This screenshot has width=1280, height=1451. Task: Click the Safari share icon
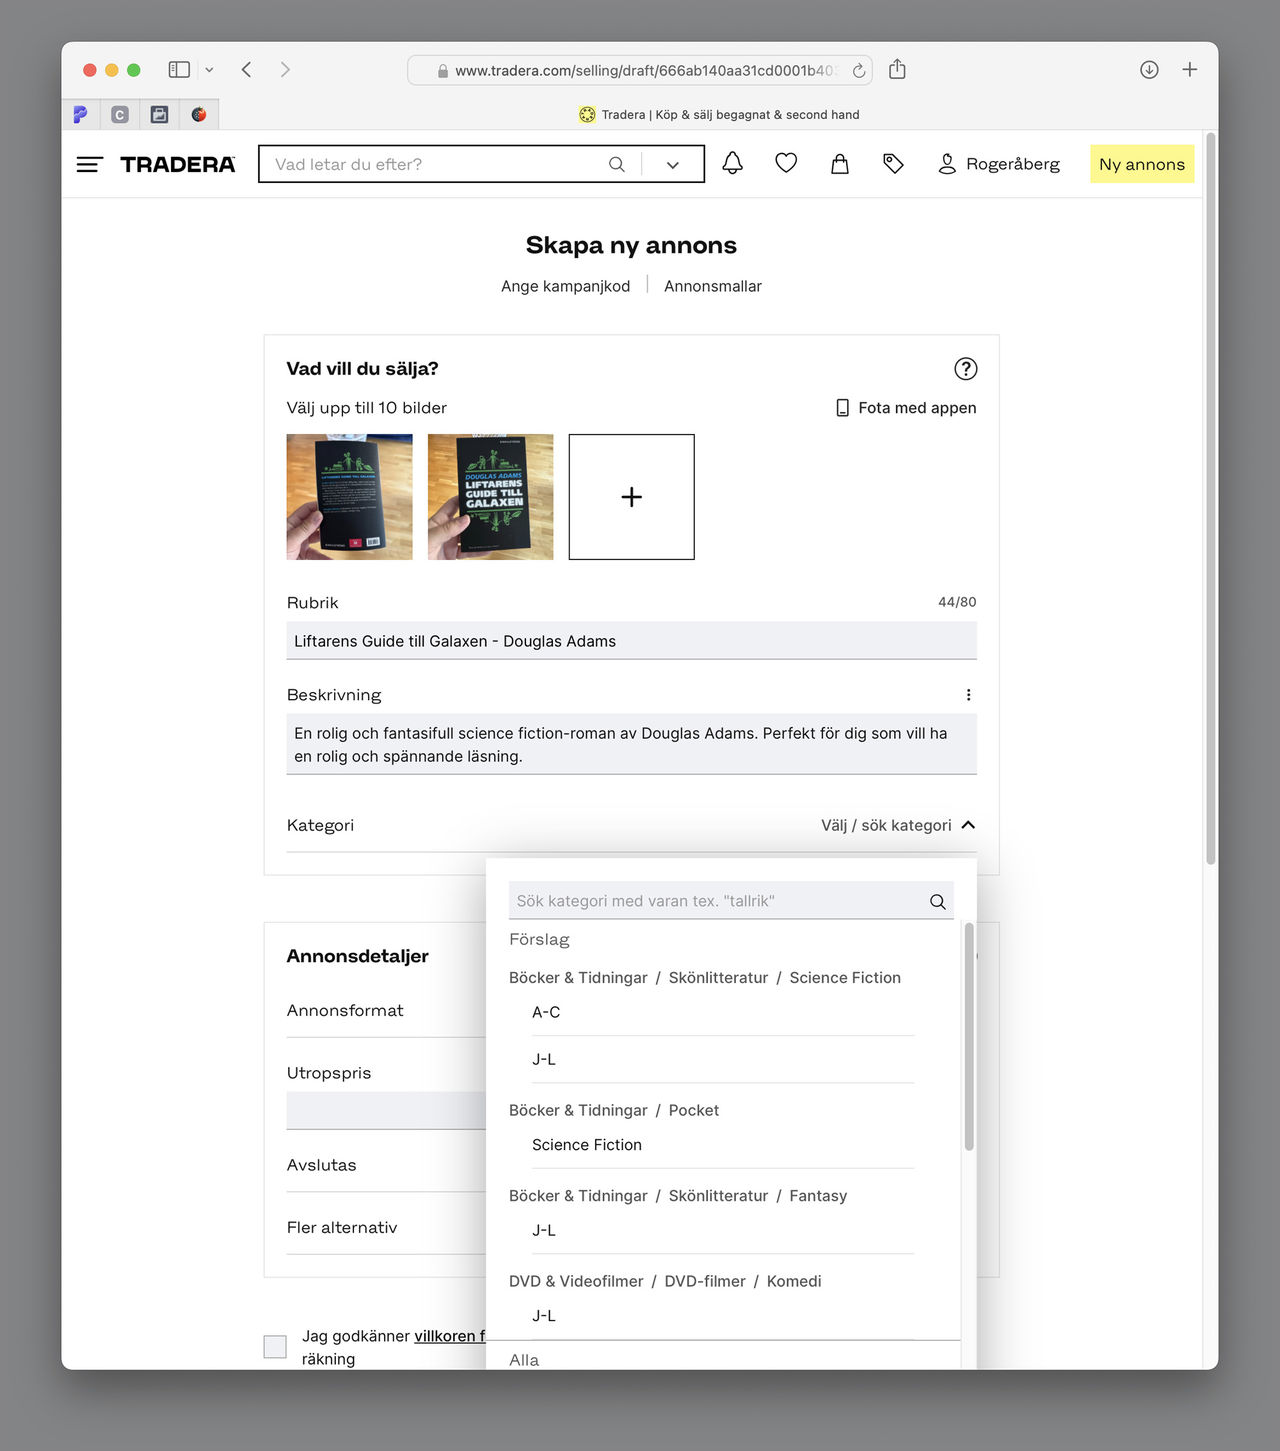click(x=897, y=70)
